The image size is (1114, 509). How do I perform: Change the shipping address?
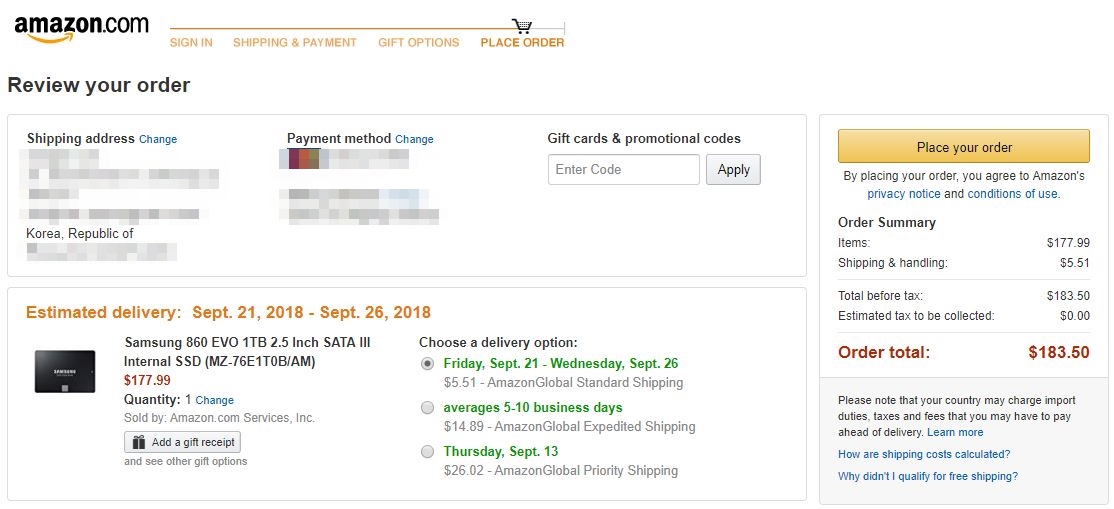click(x=158, y=140)
